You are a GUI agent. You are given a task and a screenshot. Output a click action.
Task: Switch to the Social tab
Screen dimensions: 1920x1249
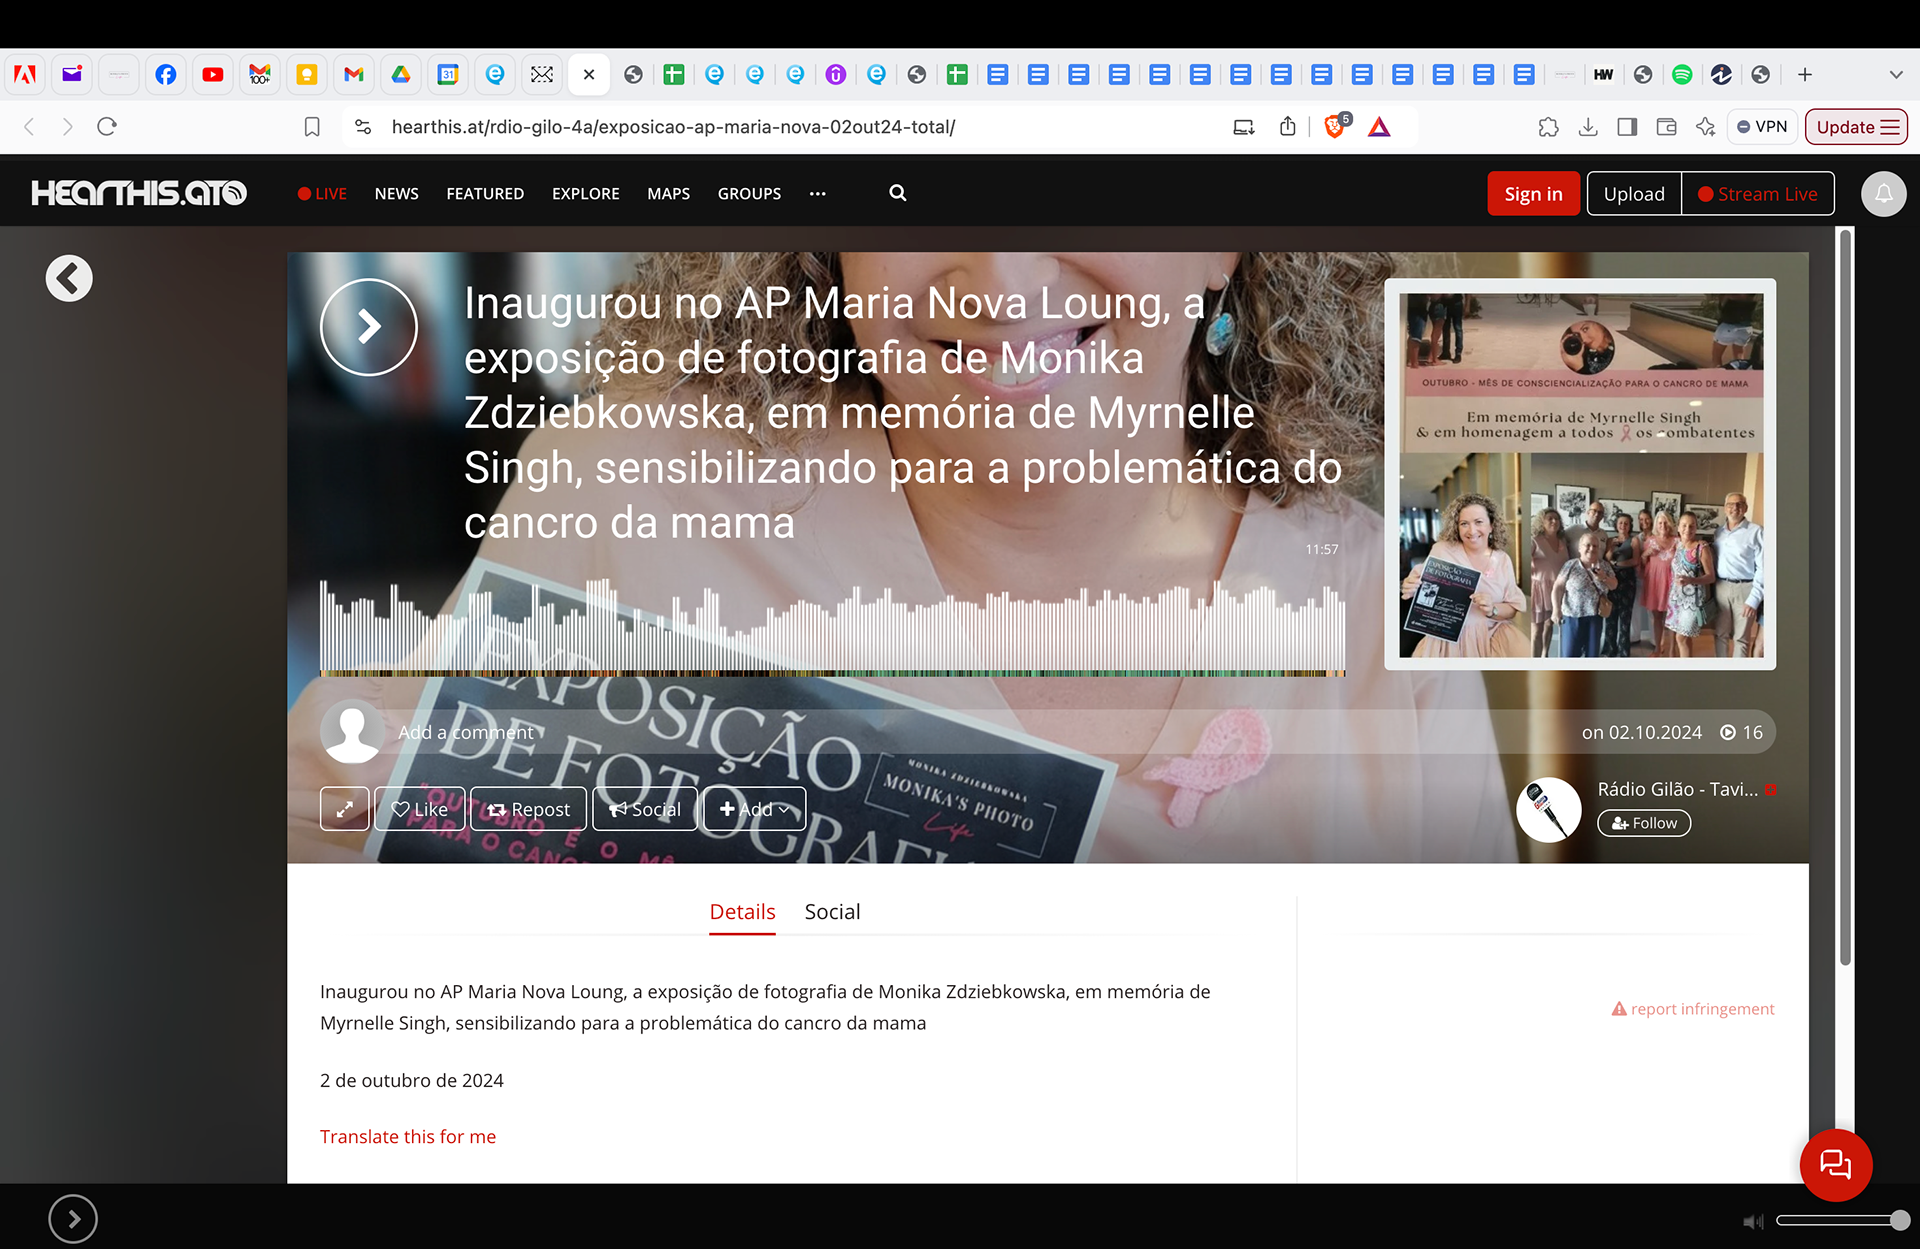click(832, 912)
